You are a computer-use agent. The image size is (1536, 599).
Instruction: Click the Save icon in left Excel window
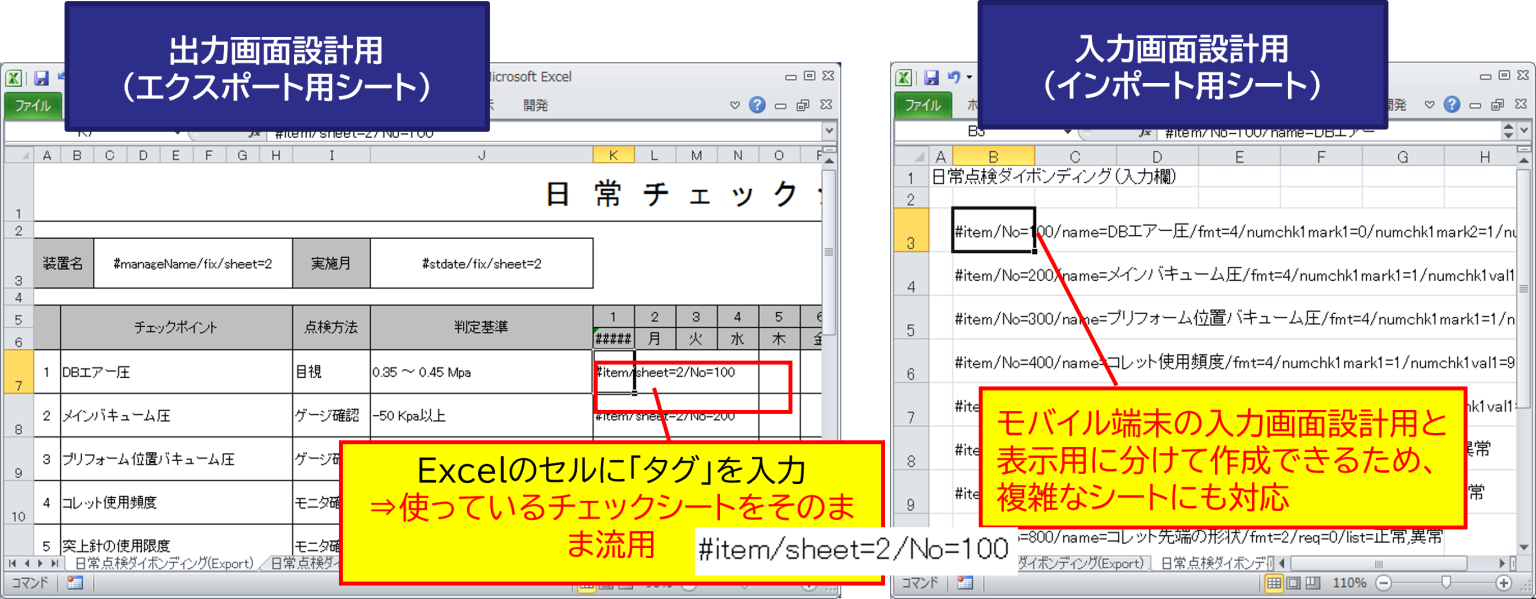point(41,78)
